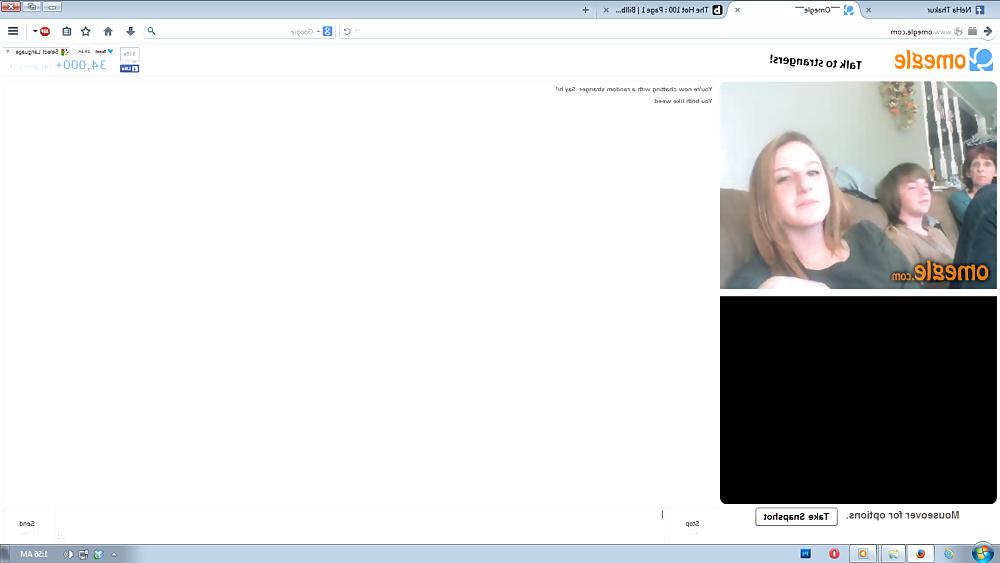Click the Tweet button
Viewport: 1000px width, 563px height.
(x=105, y=52)
